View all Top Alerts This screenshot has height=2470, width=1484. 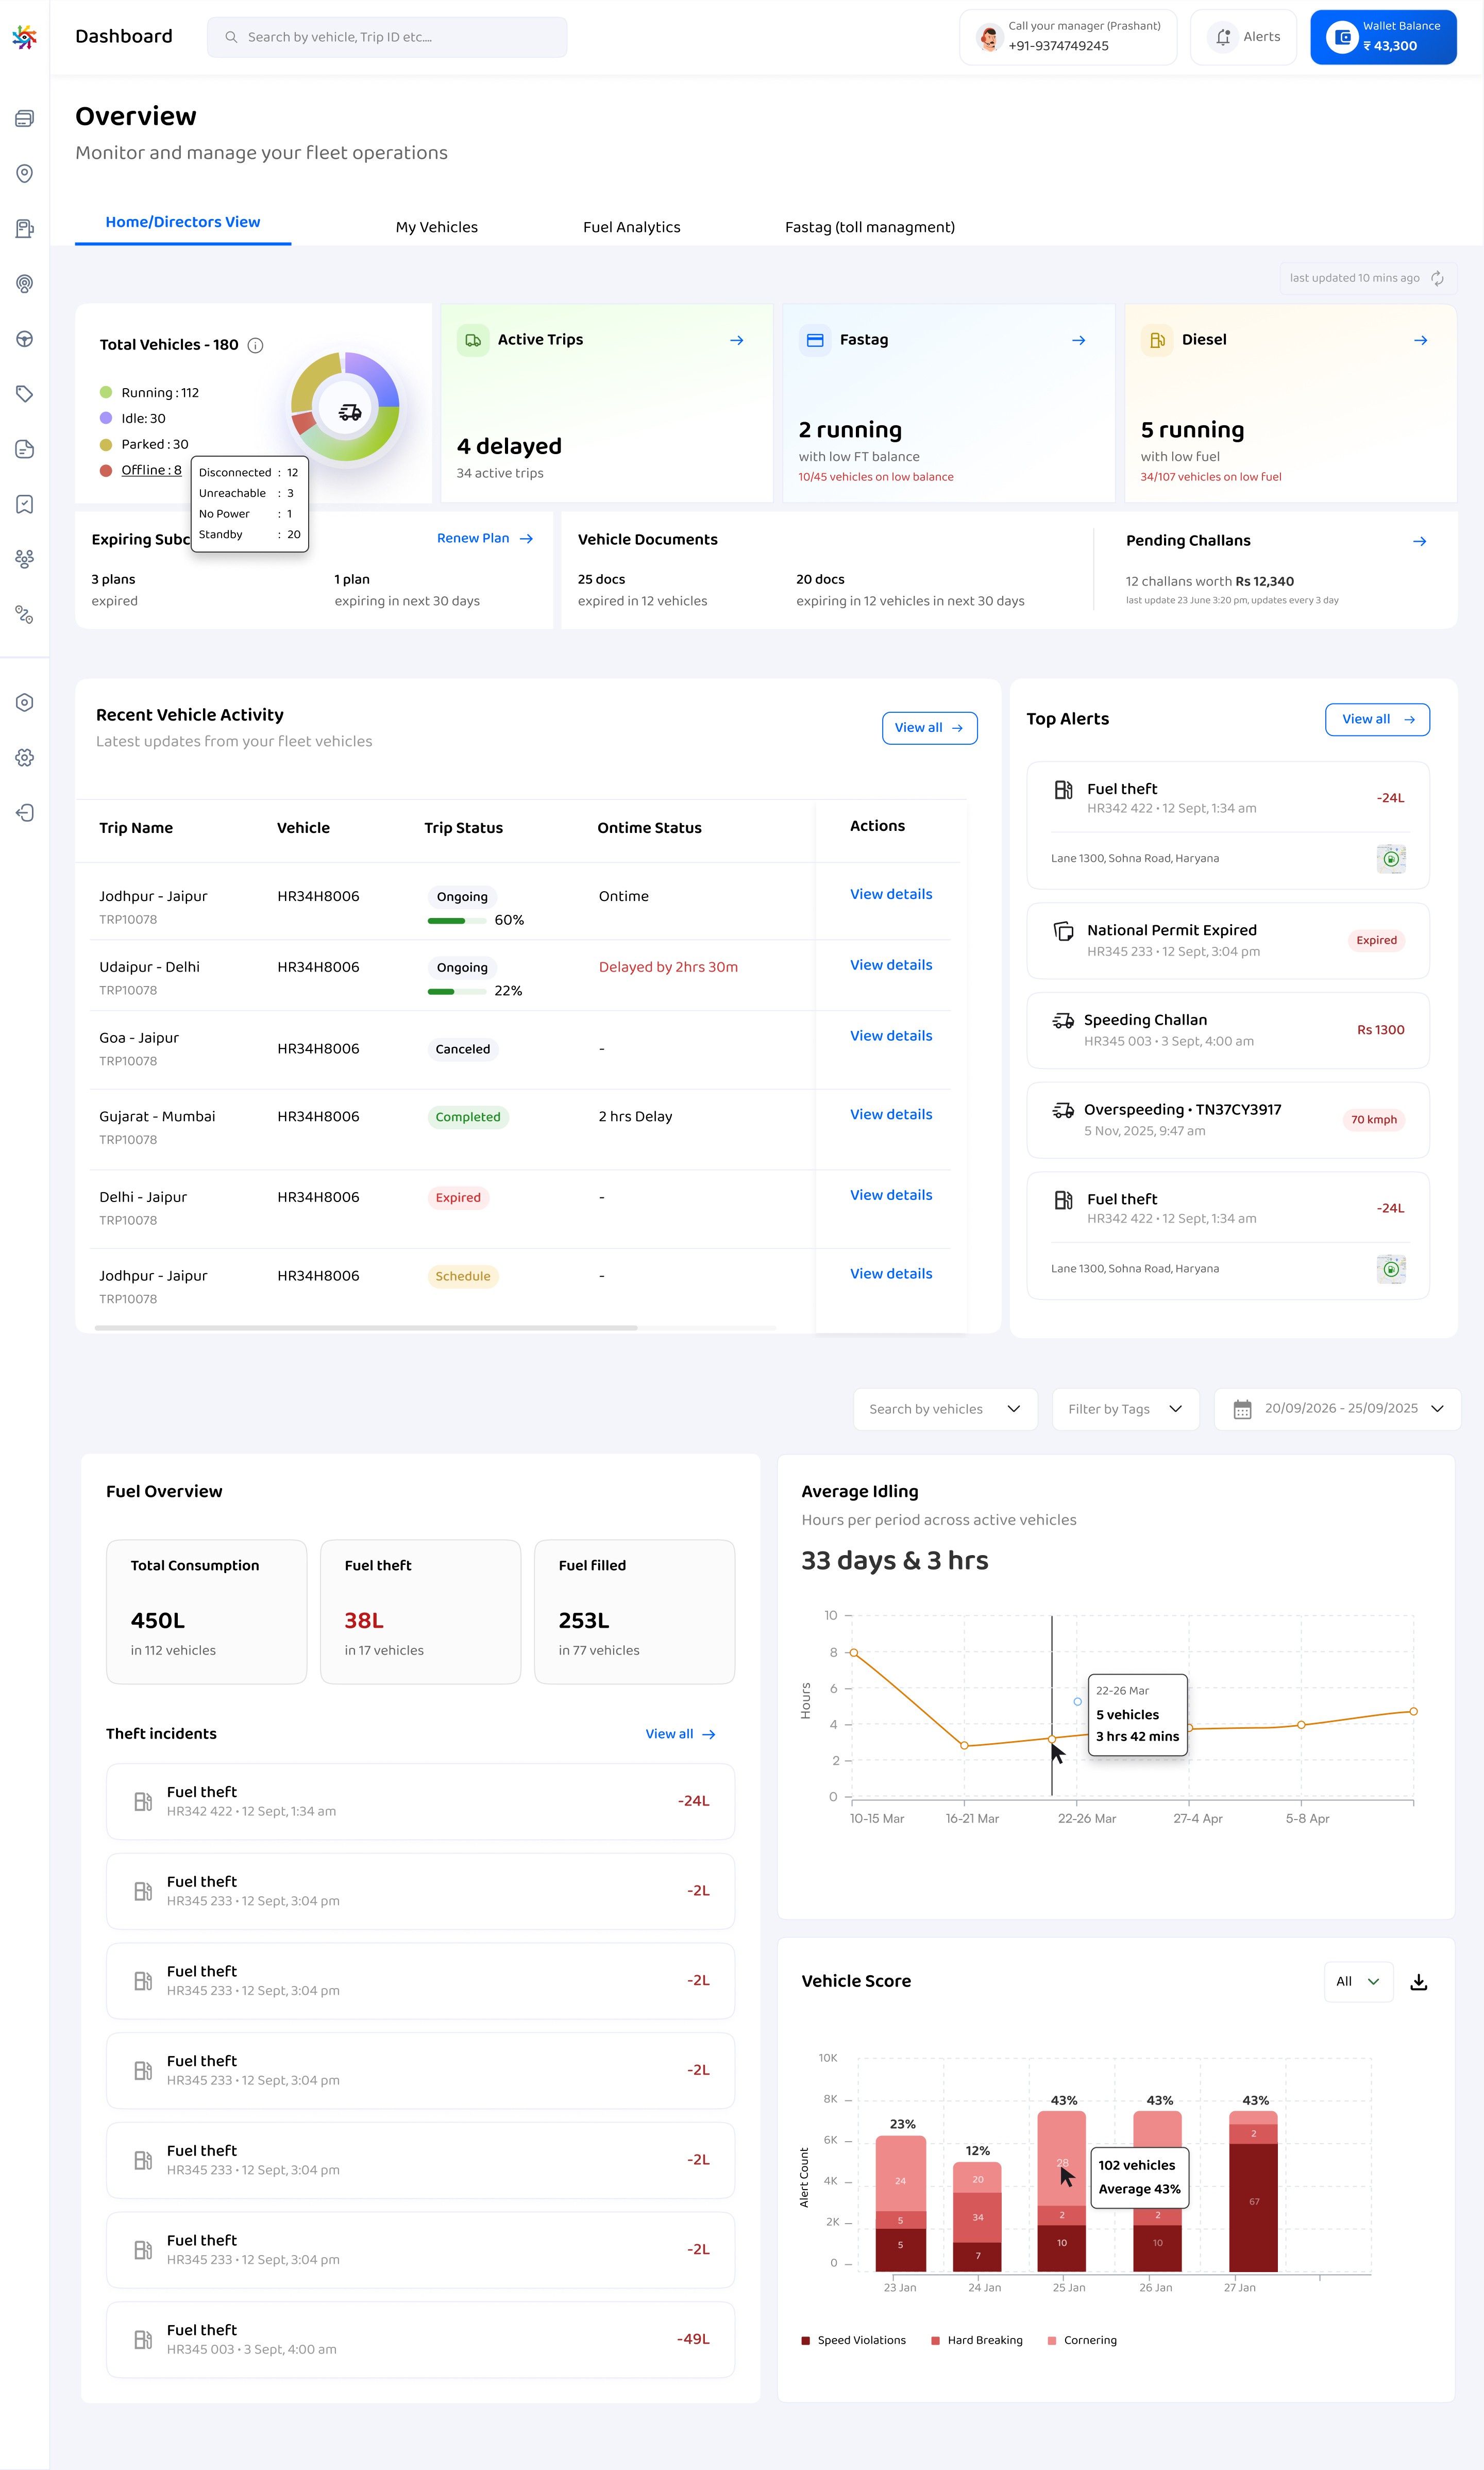coord(1377,719)
